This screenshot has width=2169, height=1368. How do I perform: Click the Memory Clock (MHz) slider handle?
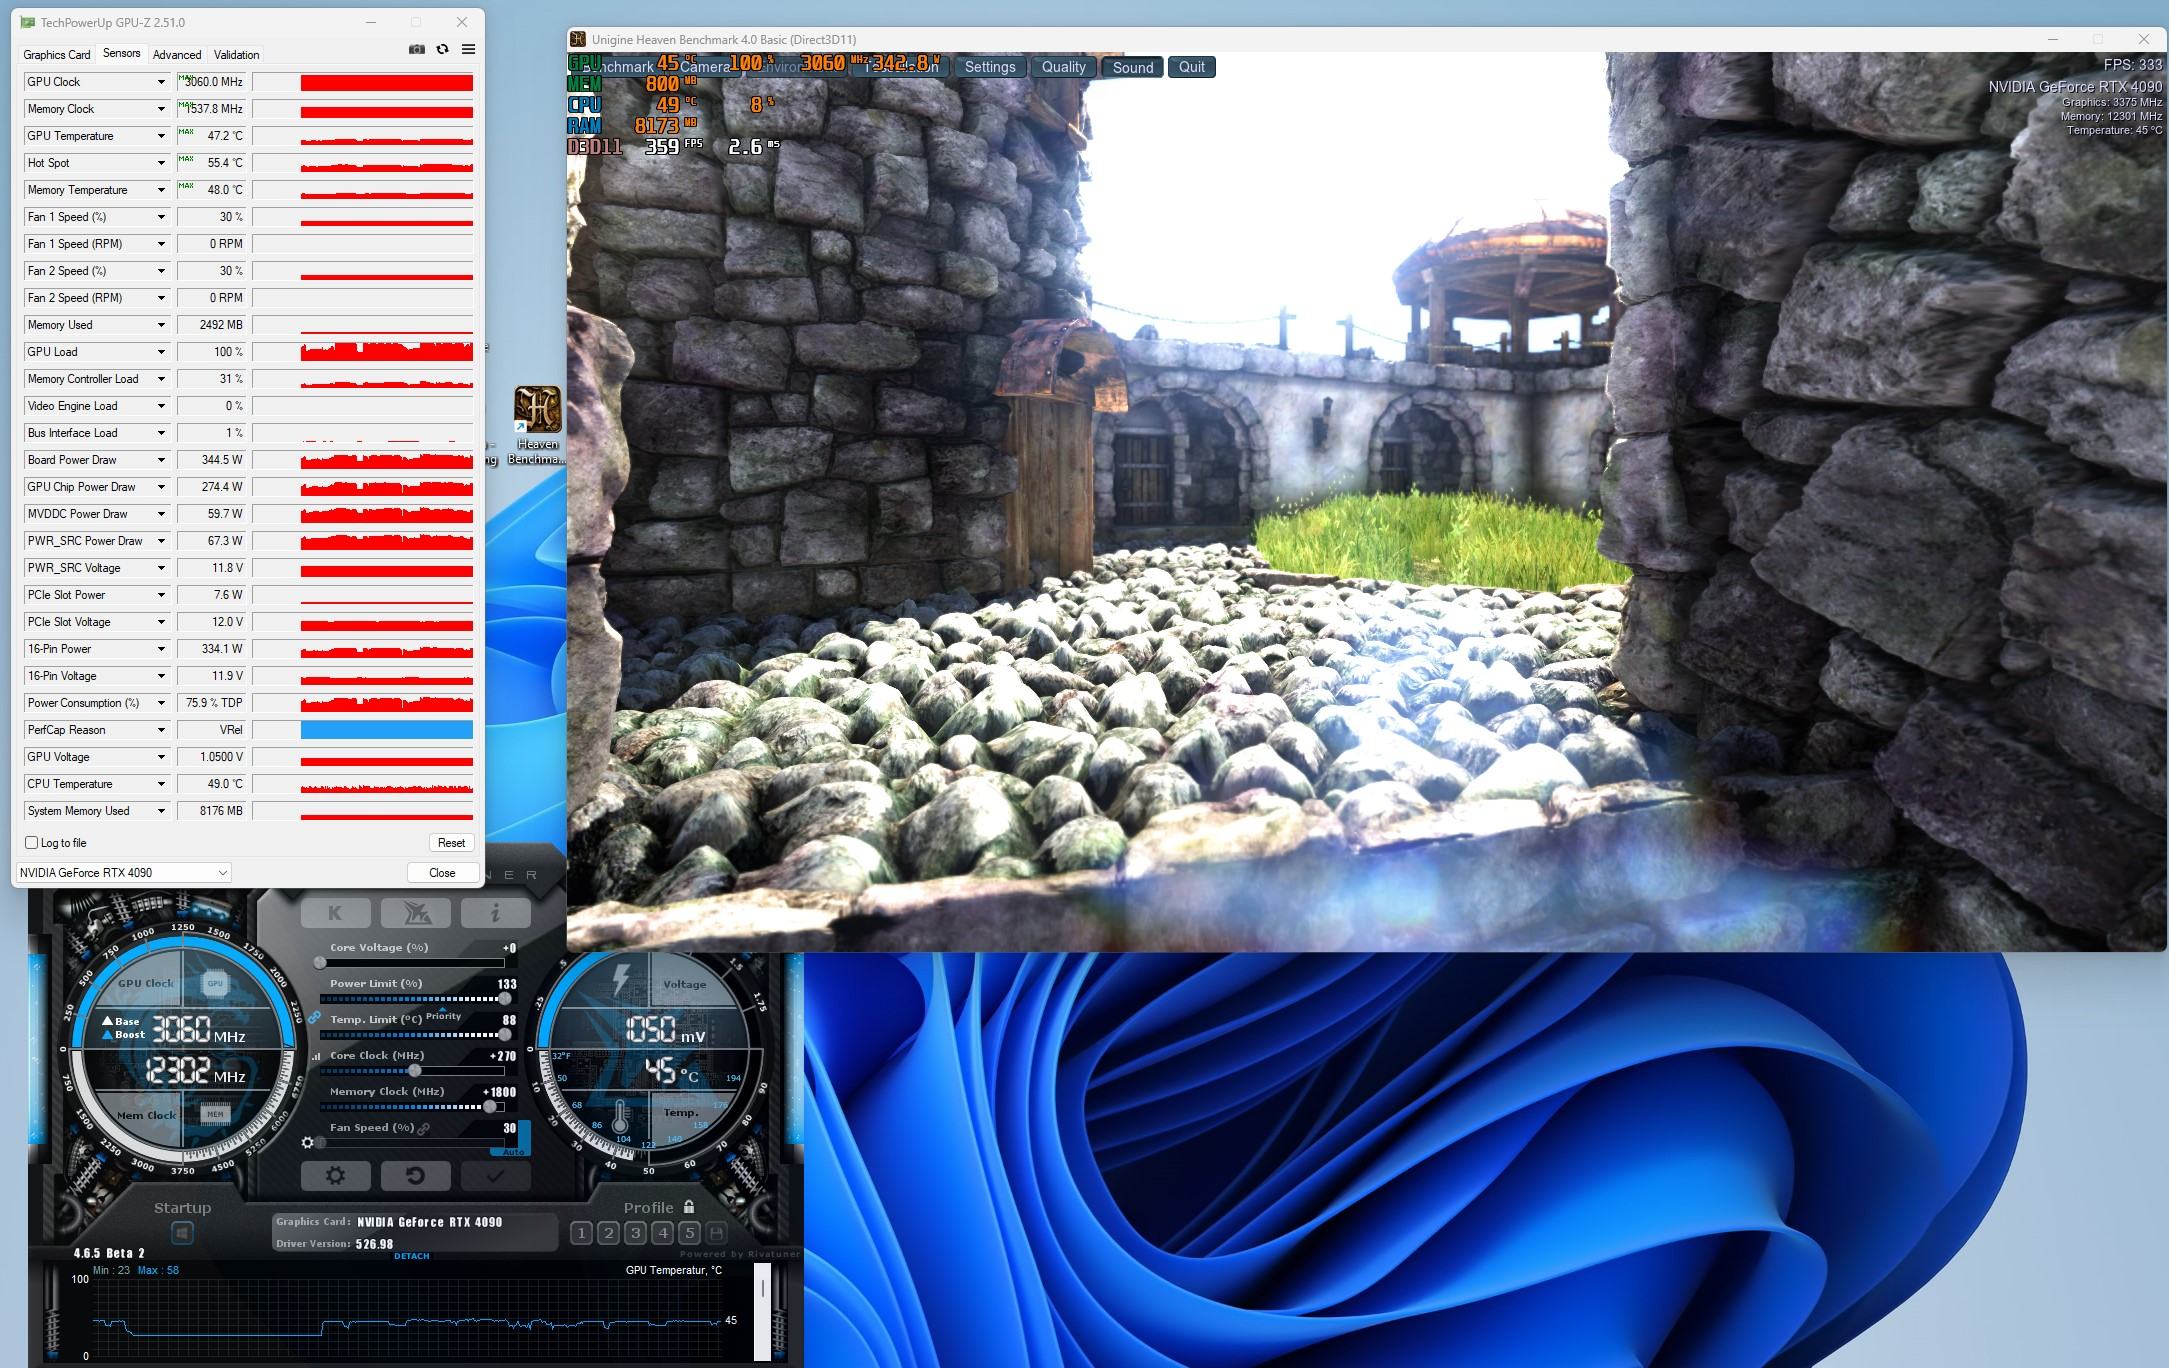click(x=491, y=1107)
